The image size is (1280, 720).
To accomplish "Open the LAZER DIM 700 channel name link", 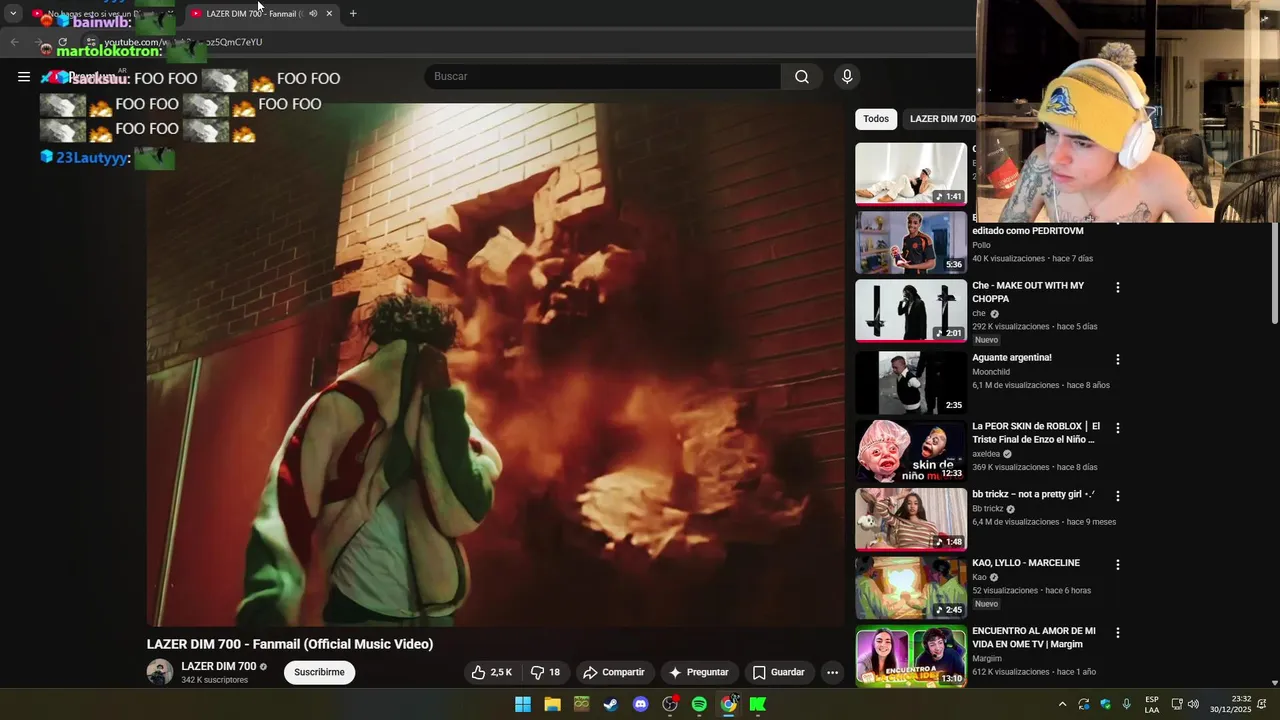I will click(x=218, y=666).
